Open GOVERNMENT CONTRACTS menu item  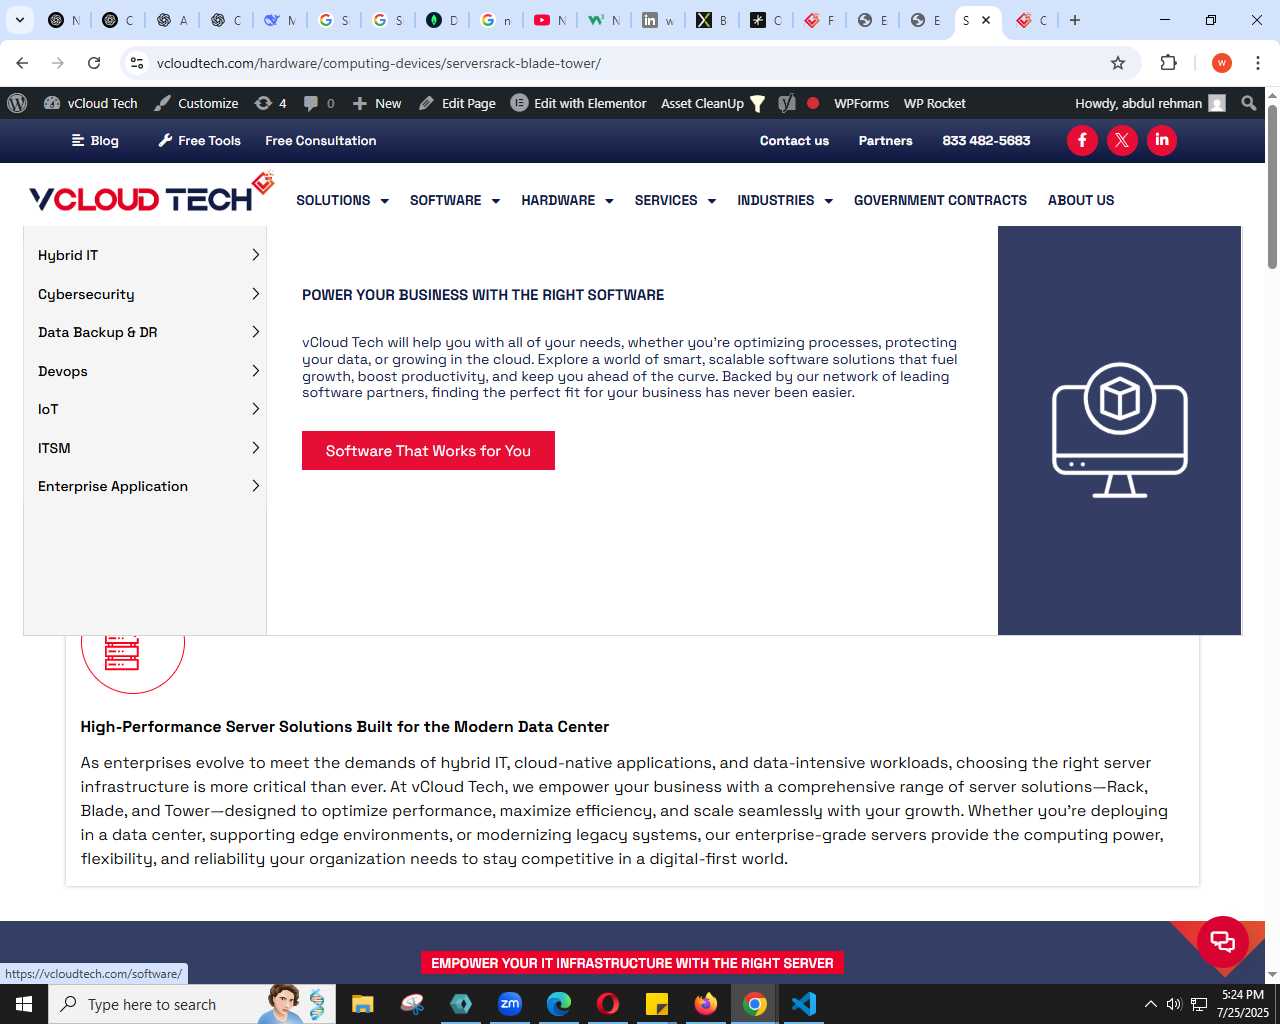940,200
